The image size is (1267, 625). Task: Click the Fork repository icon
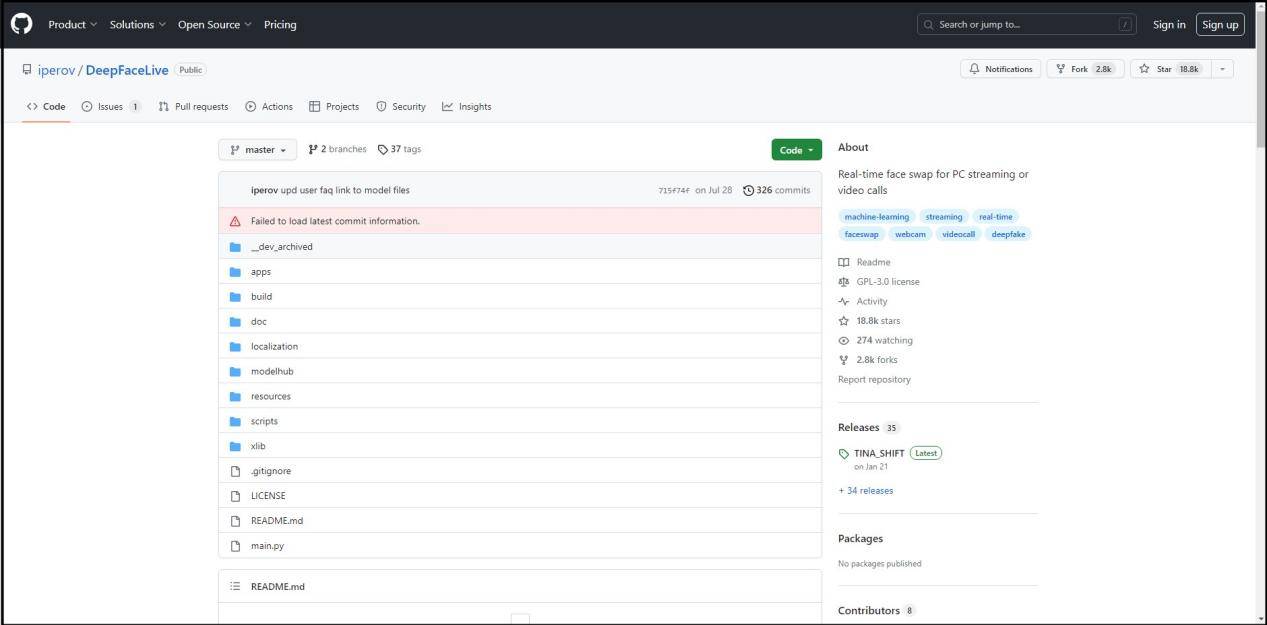(1061, 69)
